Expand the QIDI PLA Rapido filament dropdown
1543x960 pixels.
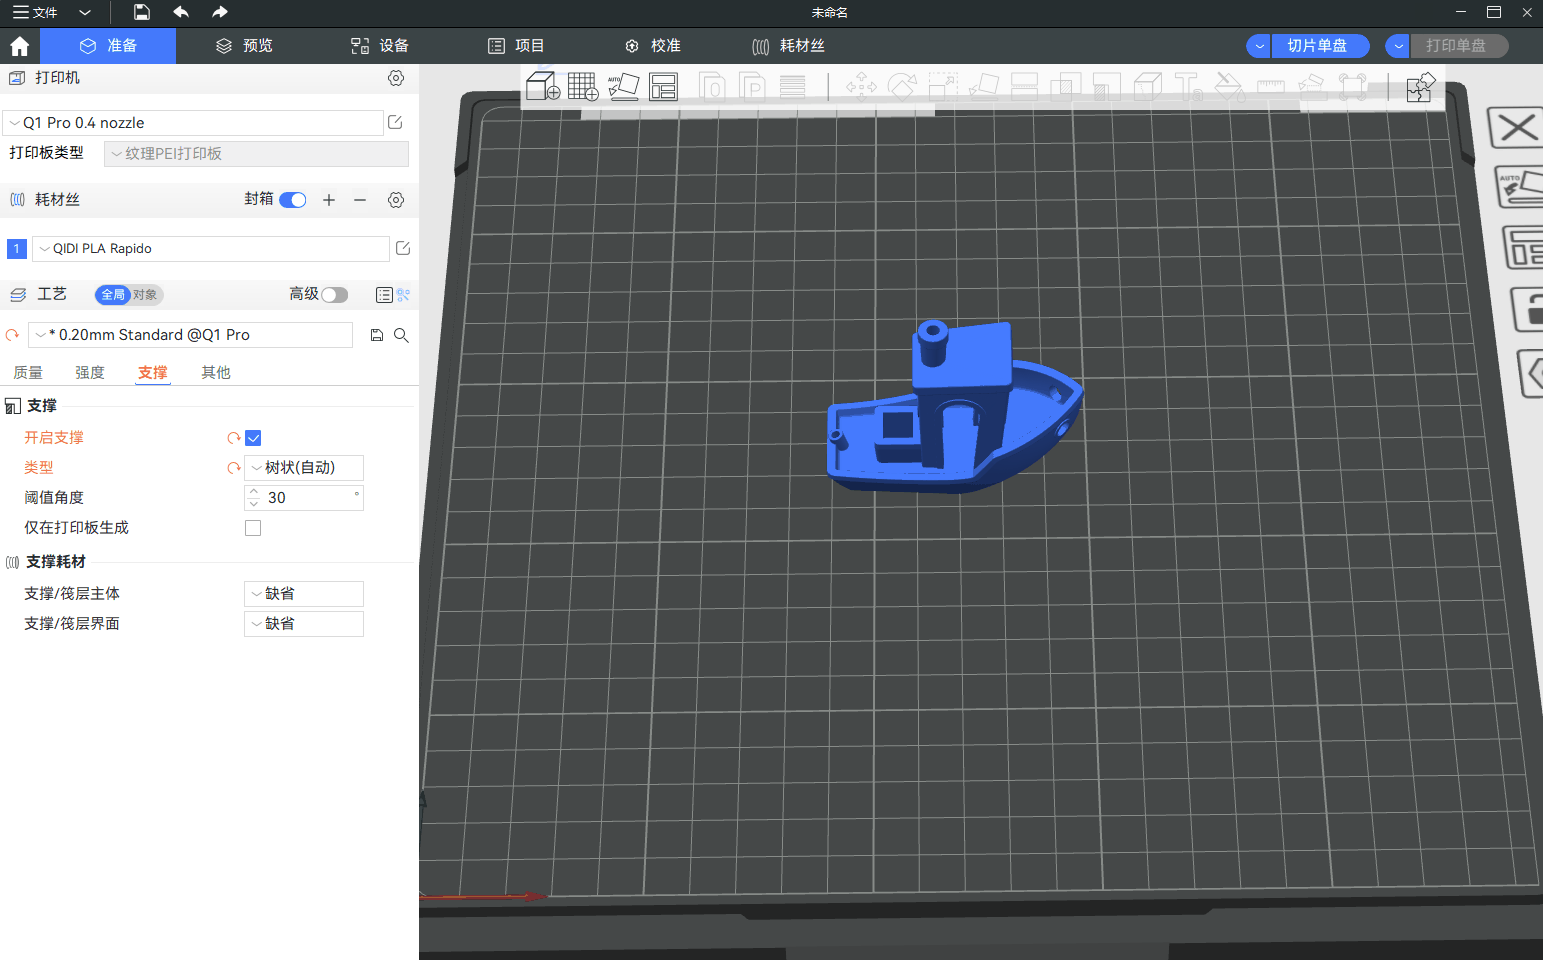click(210, 249)
